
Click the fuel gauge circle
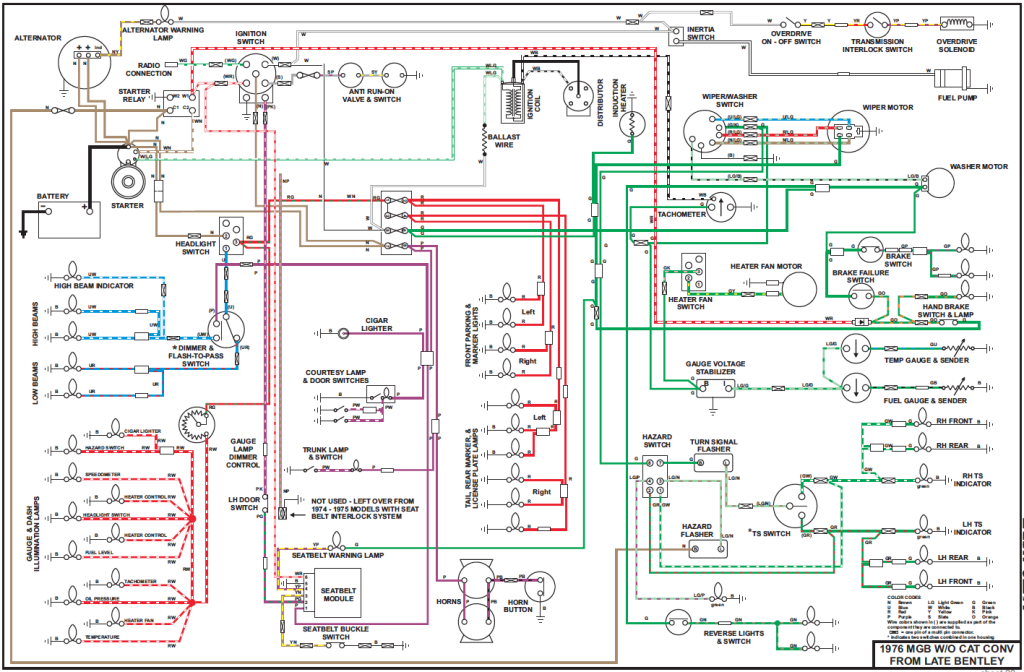(x=856, y=388)
